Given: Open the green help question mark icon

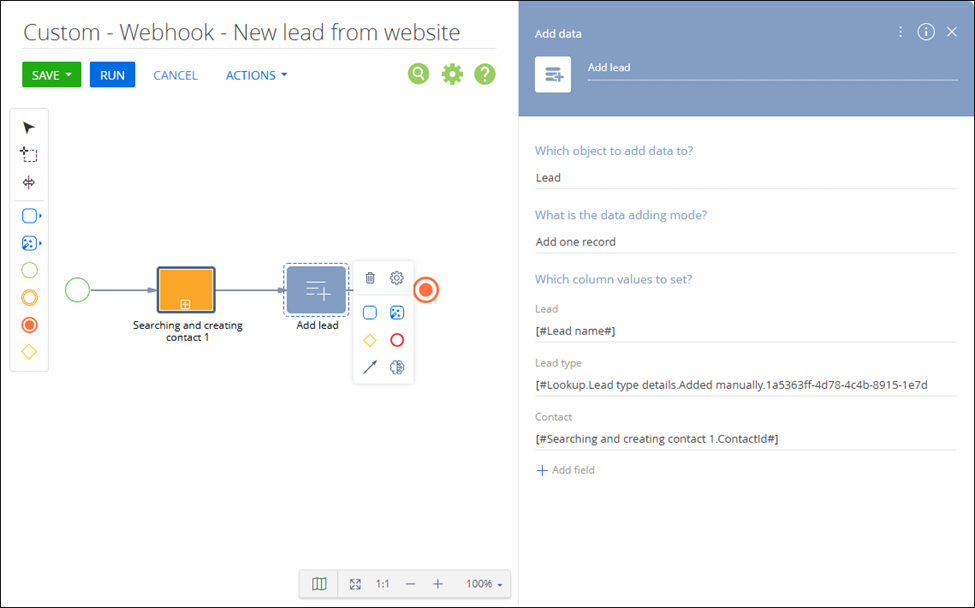Looking at the screenshot, I should point(485,74).
